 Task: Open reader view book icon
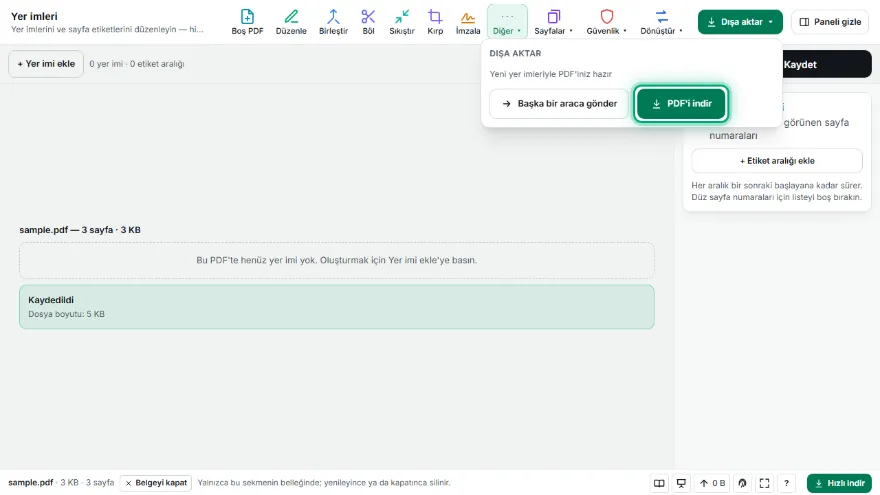point(659,483)
